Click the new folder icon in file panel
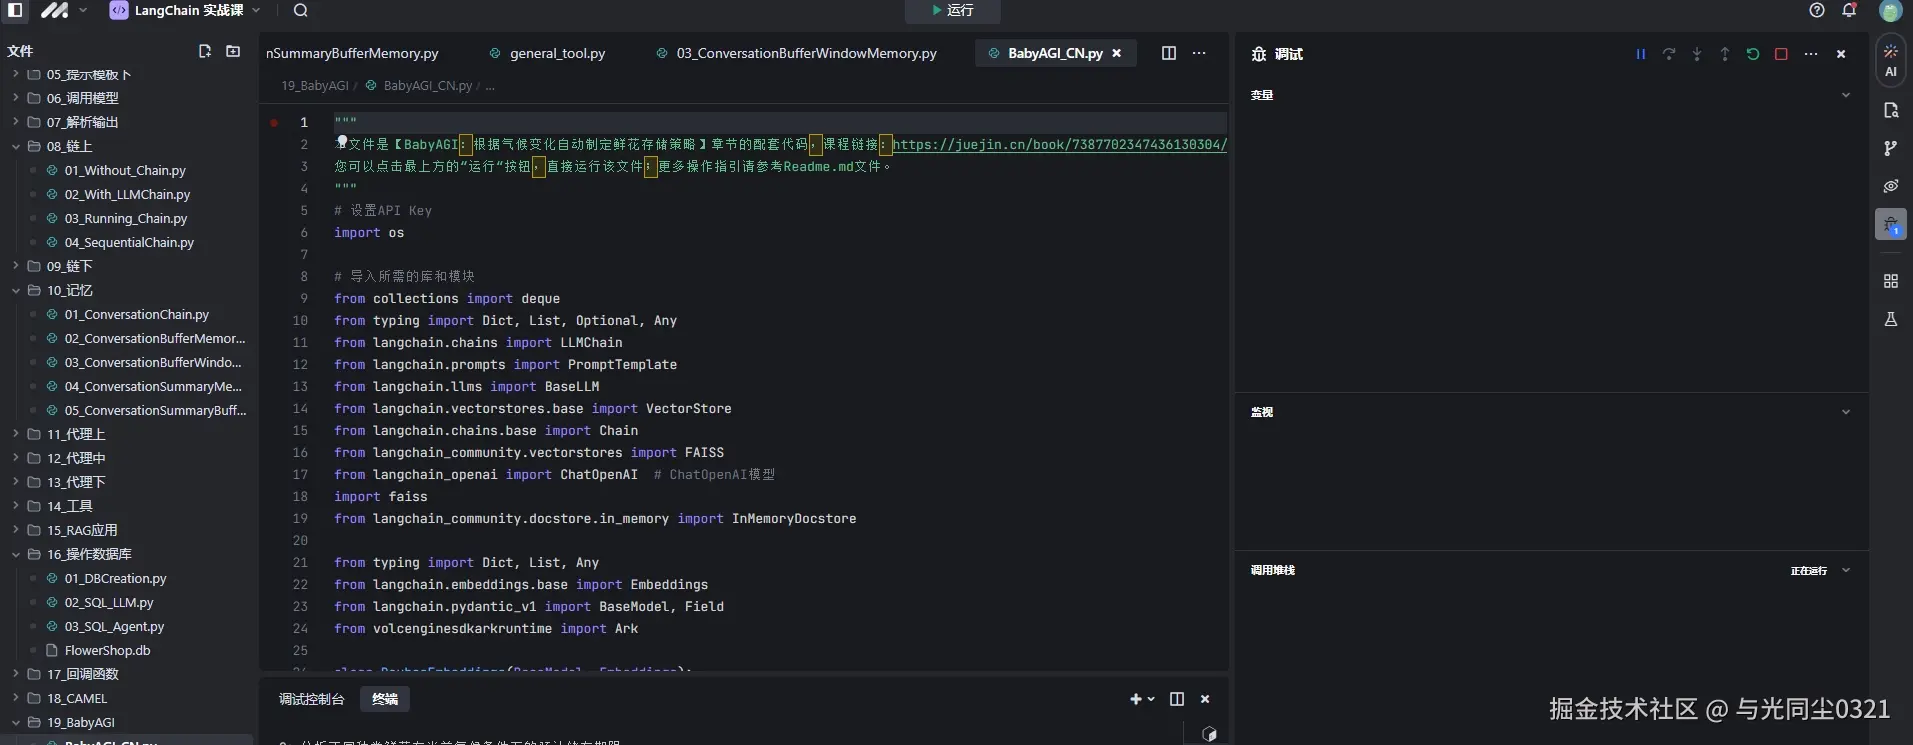This screenshot has height=745, width=1913. (233, 51)
